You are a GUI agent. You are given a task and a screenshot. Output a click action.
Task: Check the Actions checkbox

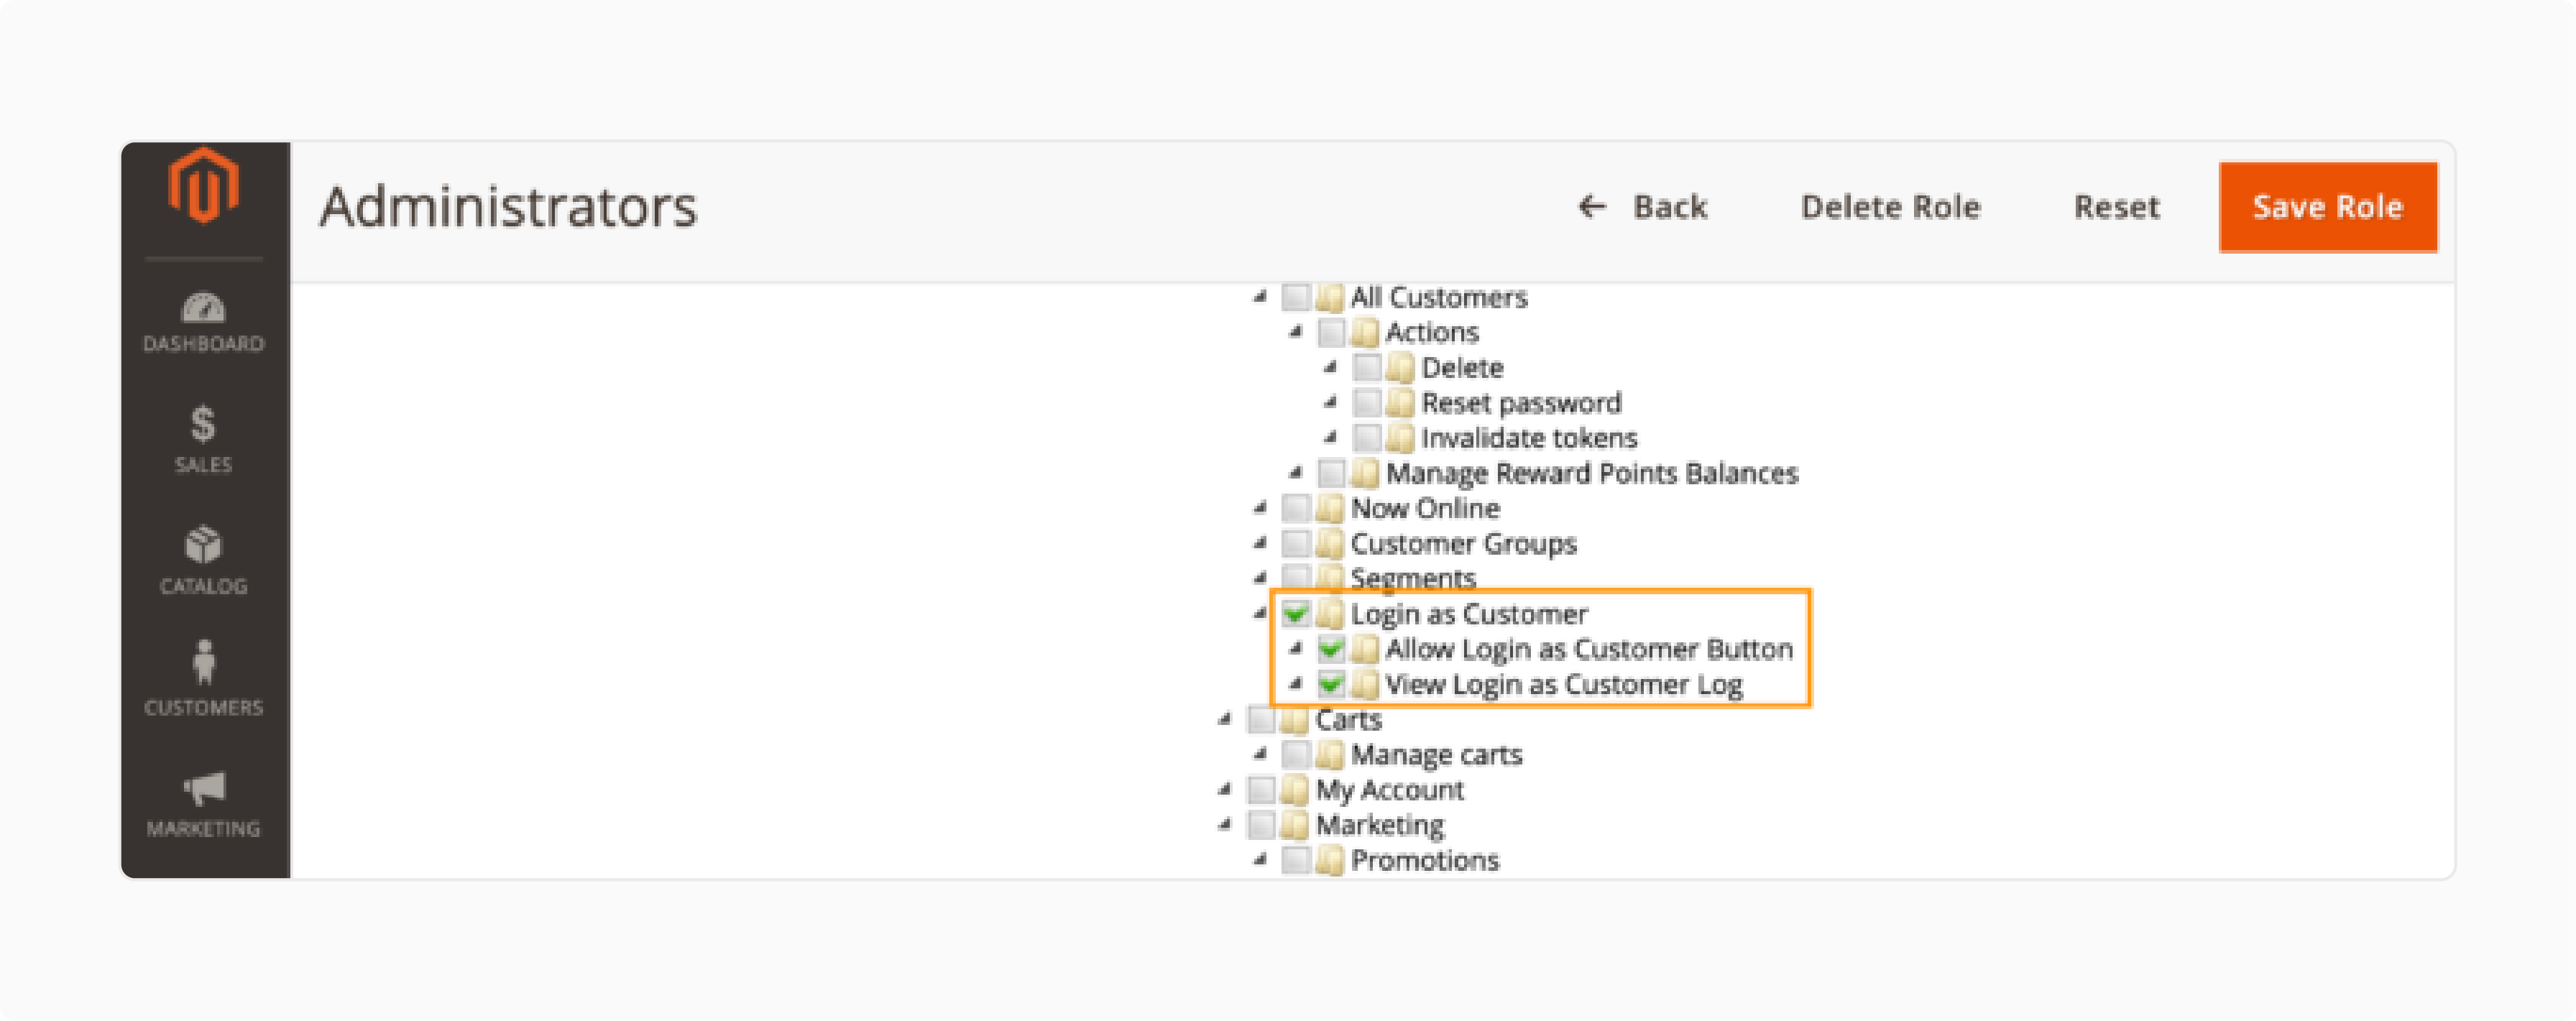tap(1331, 333)
